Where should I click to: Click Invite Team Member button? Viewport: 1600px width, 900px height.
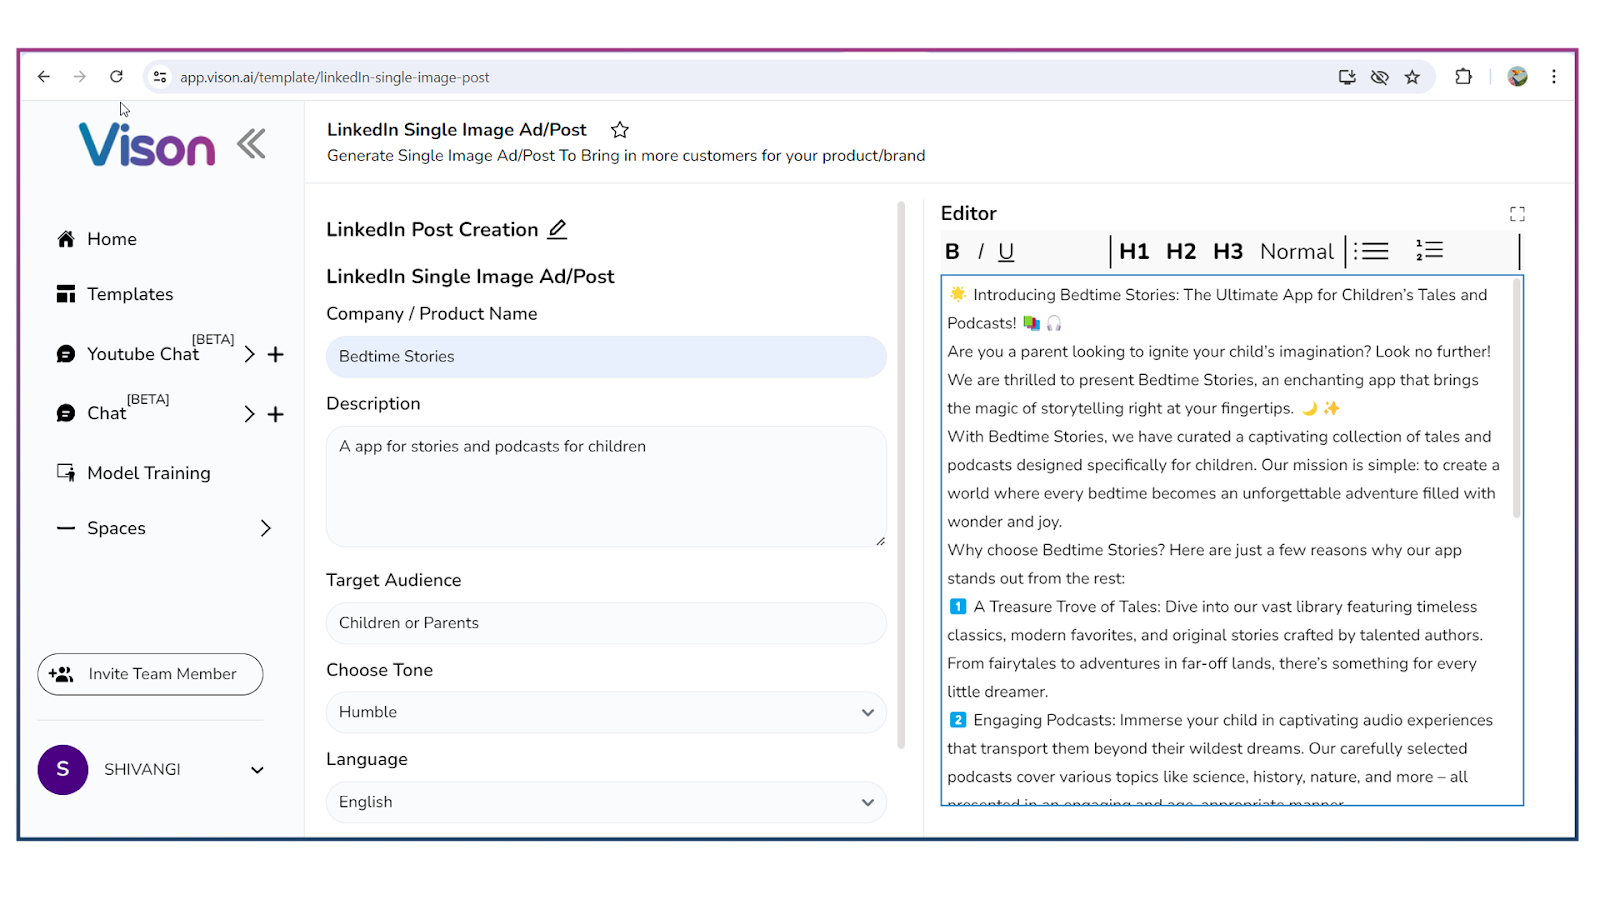pyautogui.click(x=150, y=674)
